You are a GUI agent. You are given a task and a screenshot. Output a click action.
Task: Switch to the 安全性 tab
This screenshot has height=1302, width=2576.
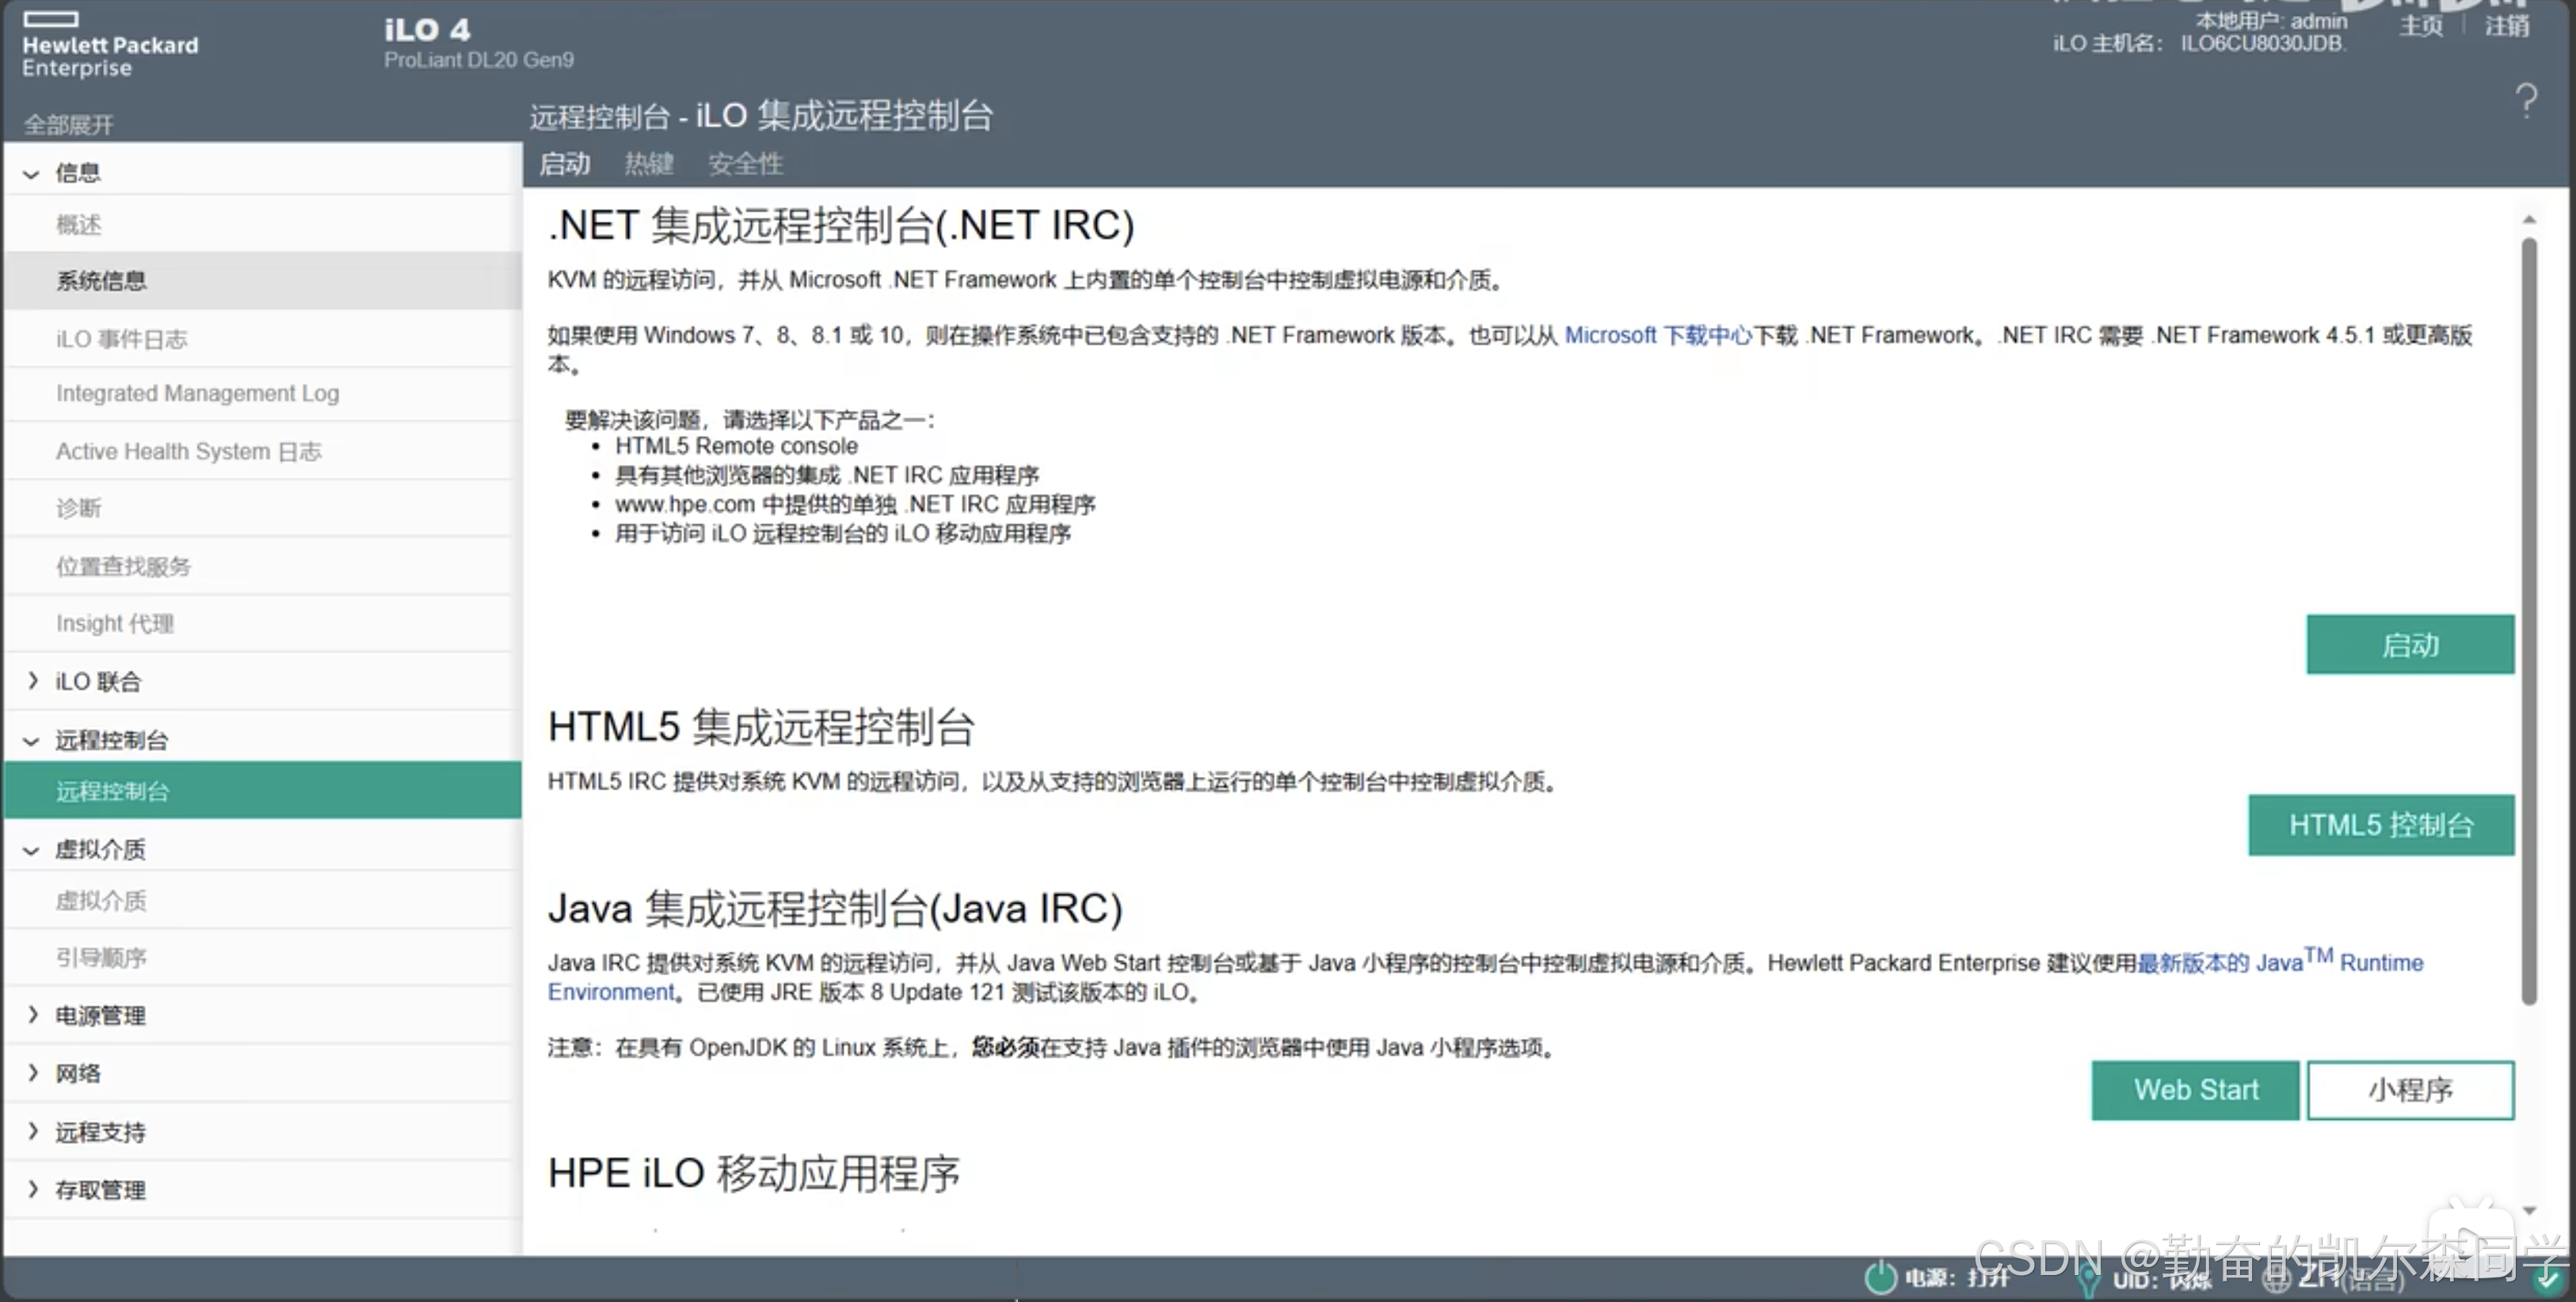click(x=745, y=163)
